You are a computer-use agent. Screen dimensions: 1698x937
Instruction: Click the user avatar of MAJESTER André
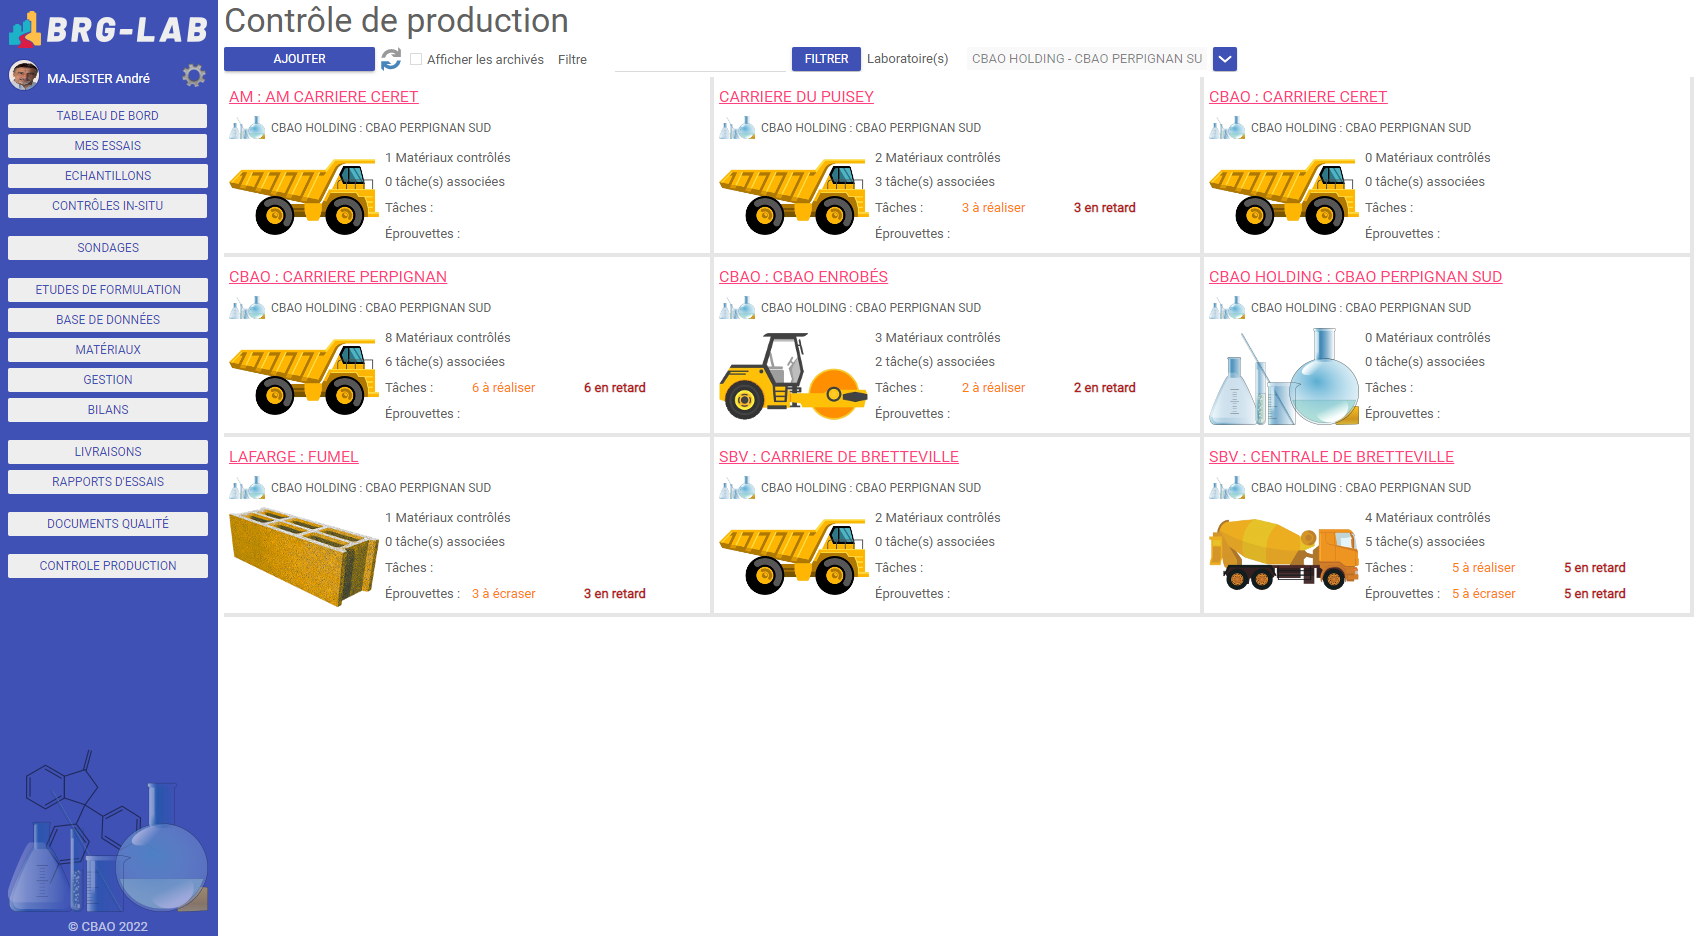(x=24, y=75)
